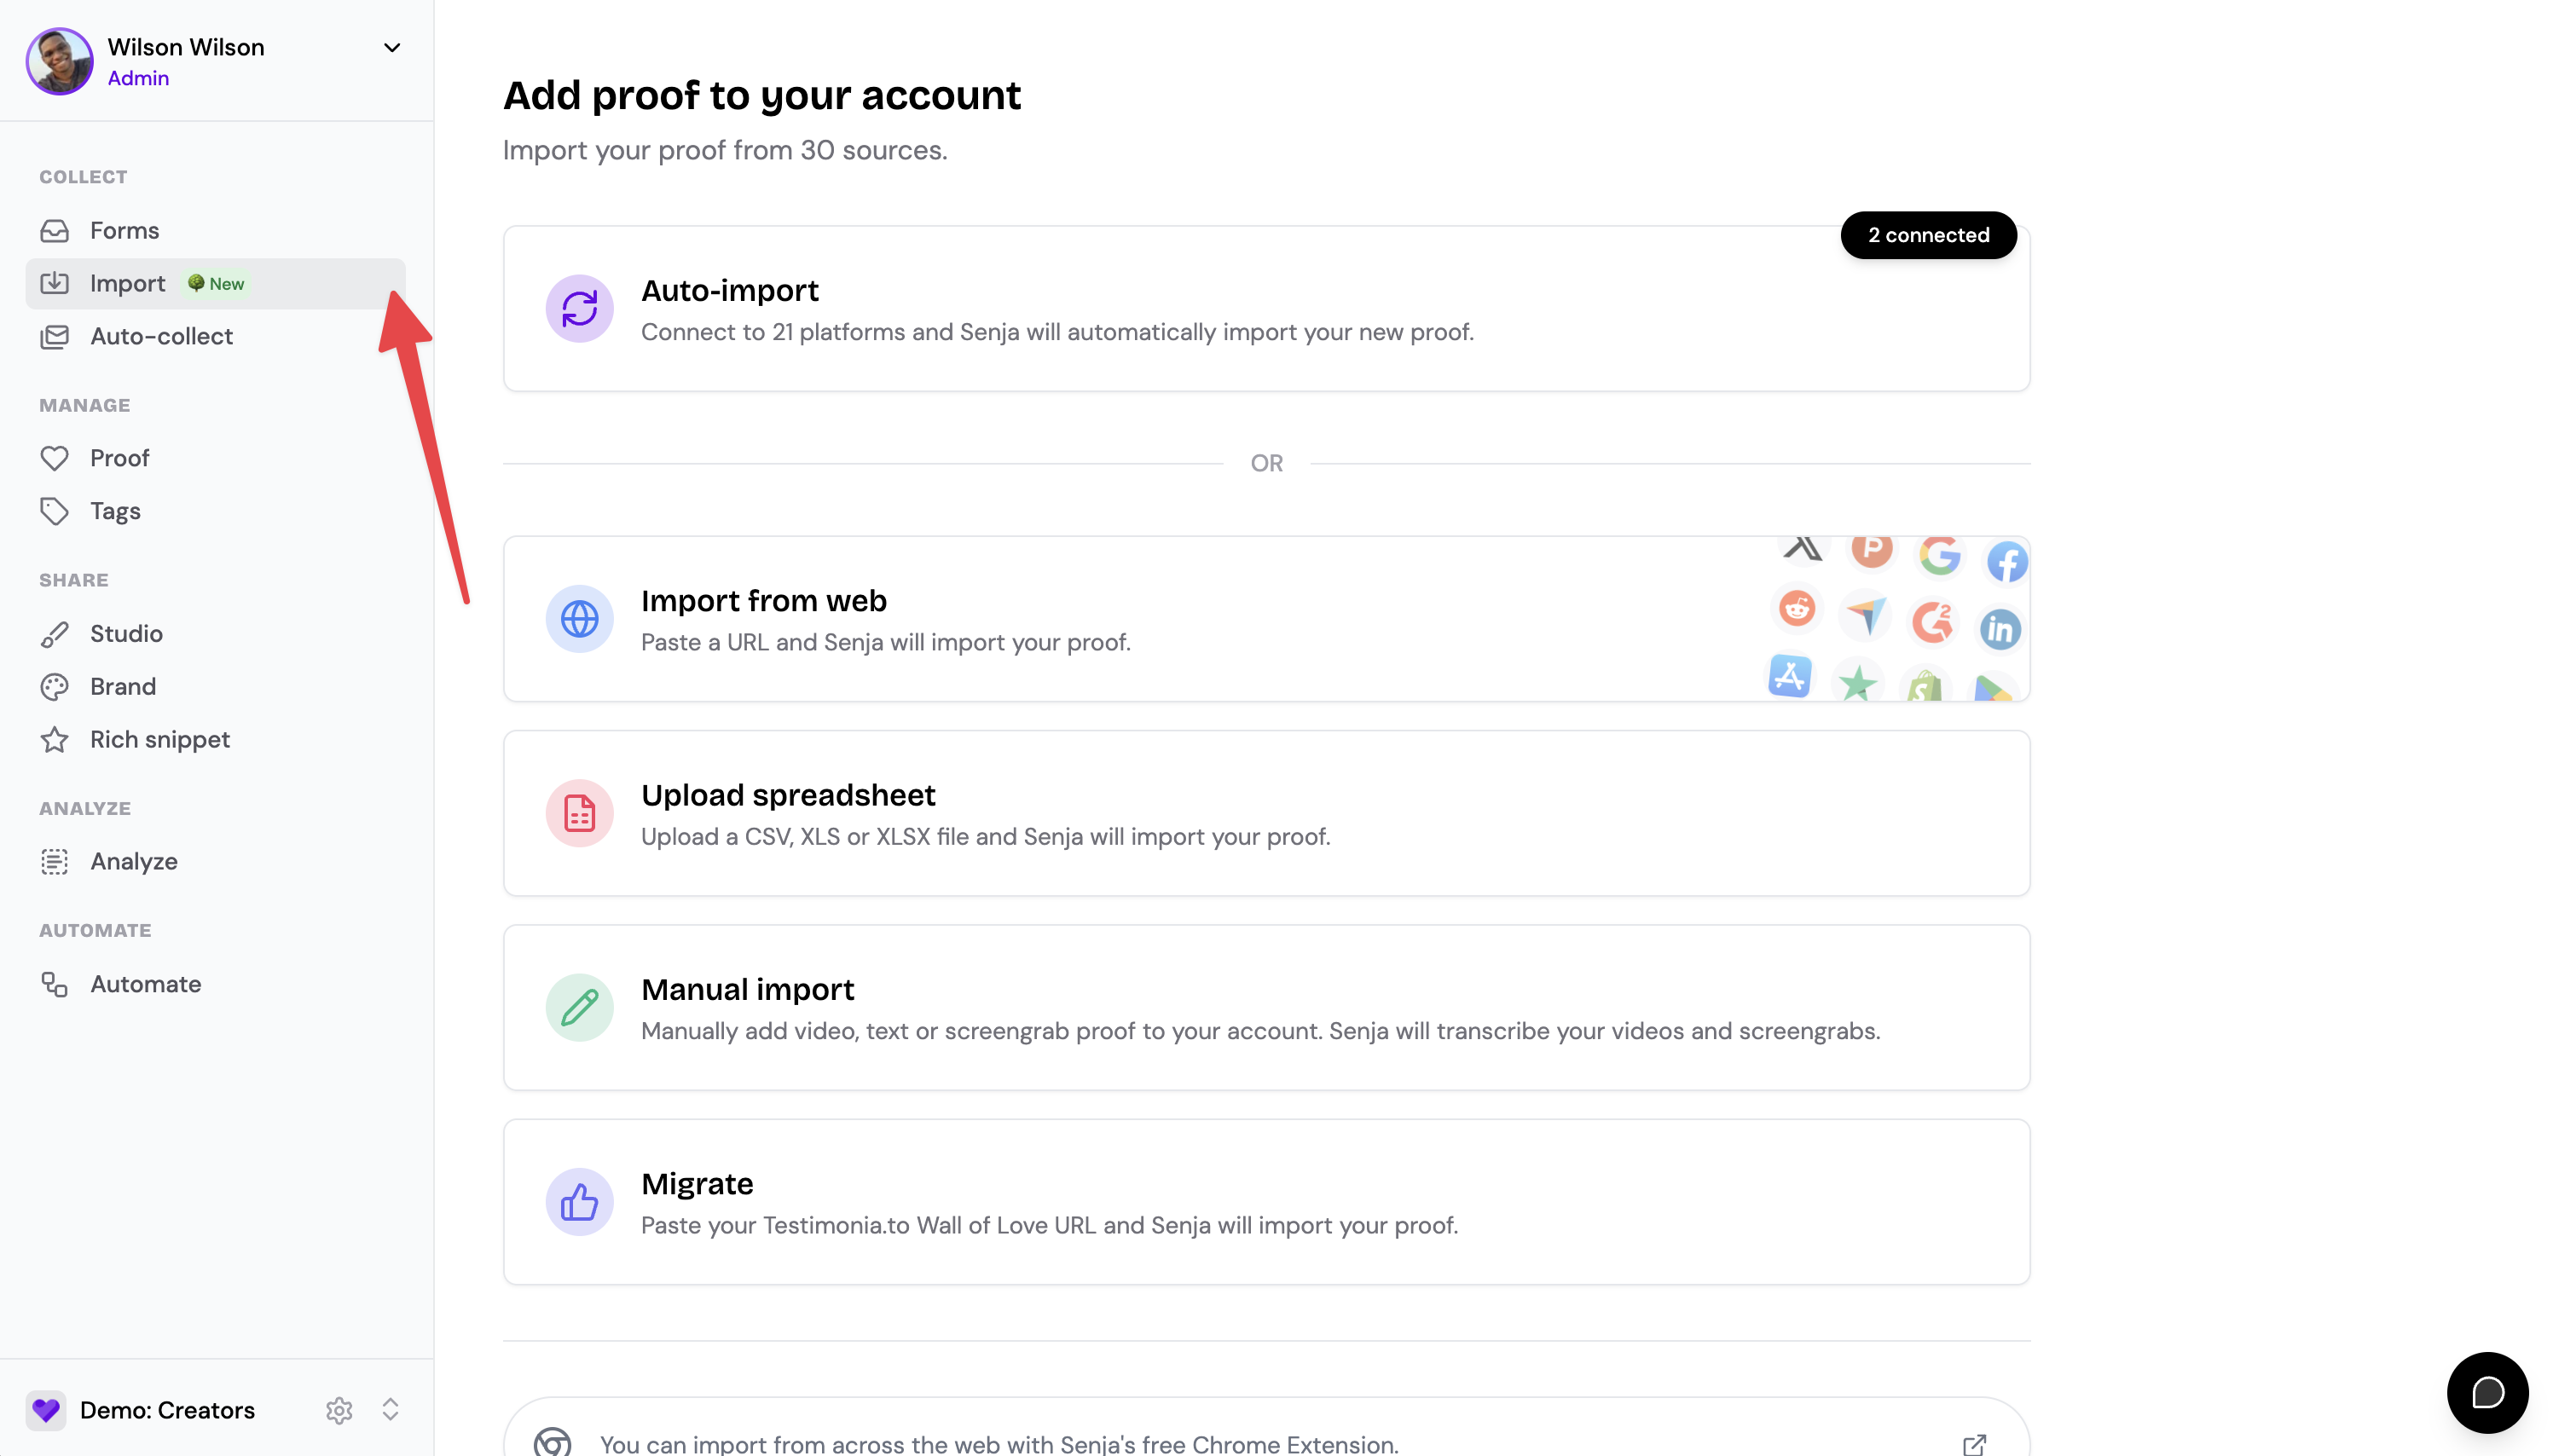Choose Upload spreadsheet option
This screenshot has width=2553, height=1456.
click(x=1266, y=813)
